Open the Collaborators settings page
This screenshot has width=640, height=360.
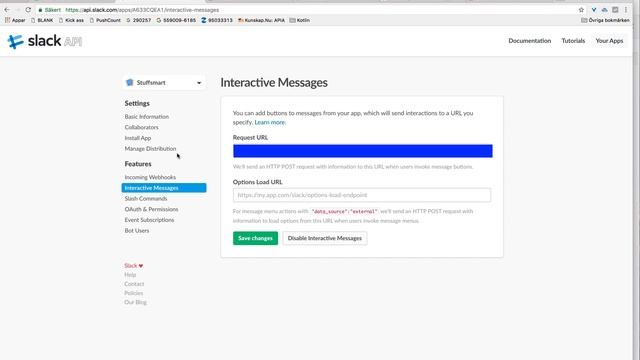coord(141,127)
